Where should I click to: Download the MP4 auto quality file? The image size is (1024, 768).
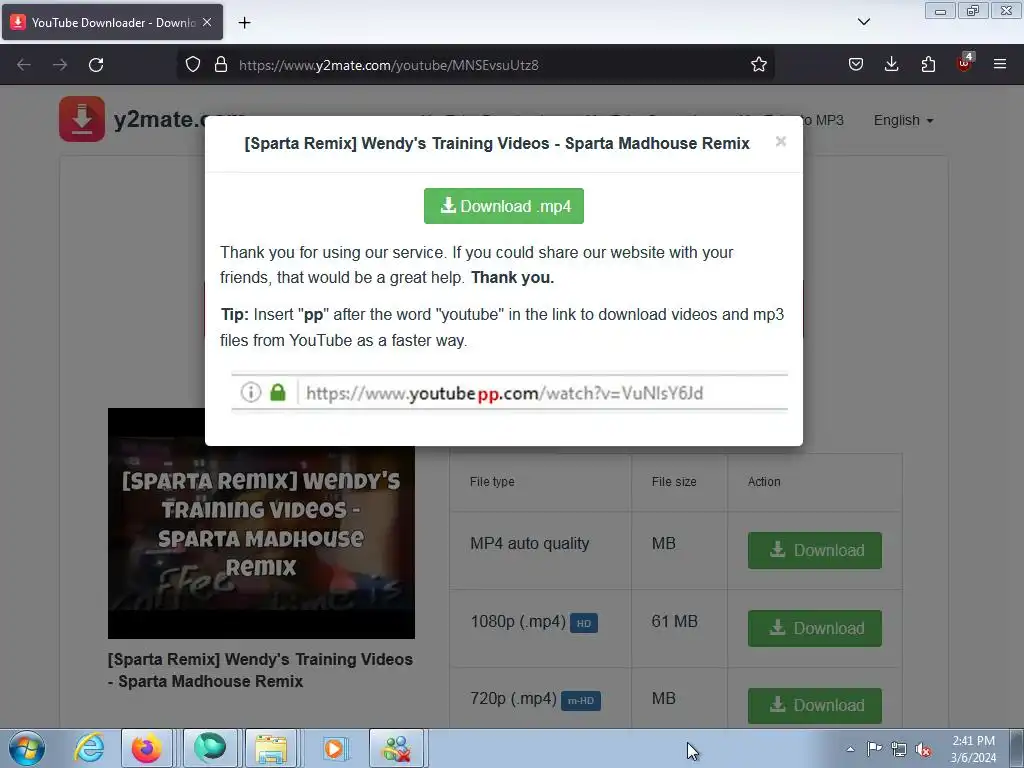(x=814, y=551)
